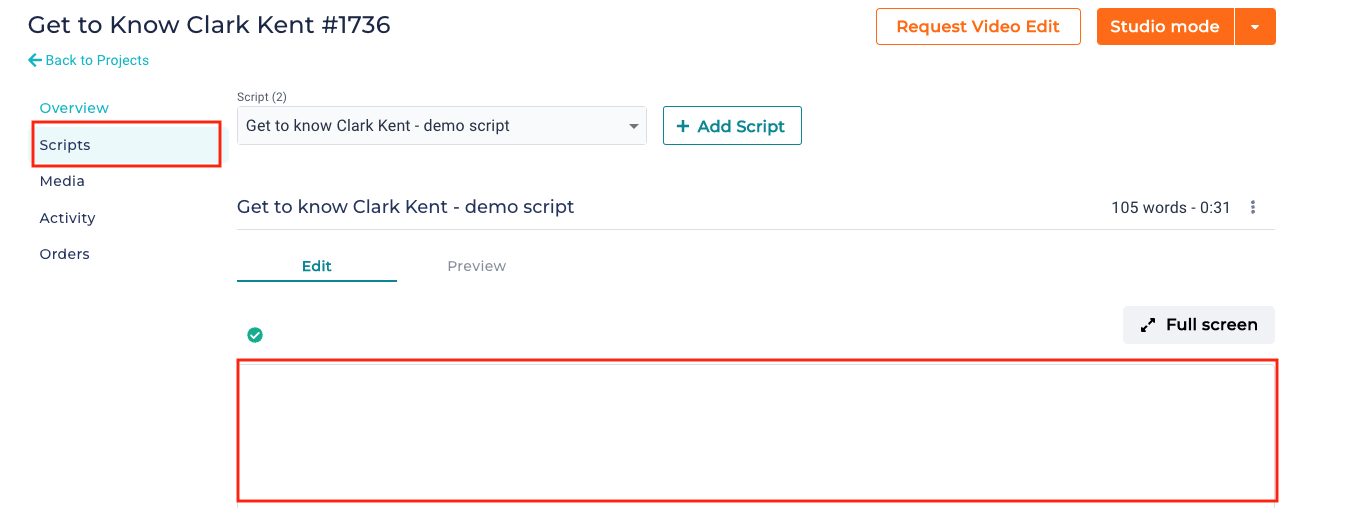The height and width of the screenshot is (508, 1358).
Task: Open the Scripts section
Action: 127,145
